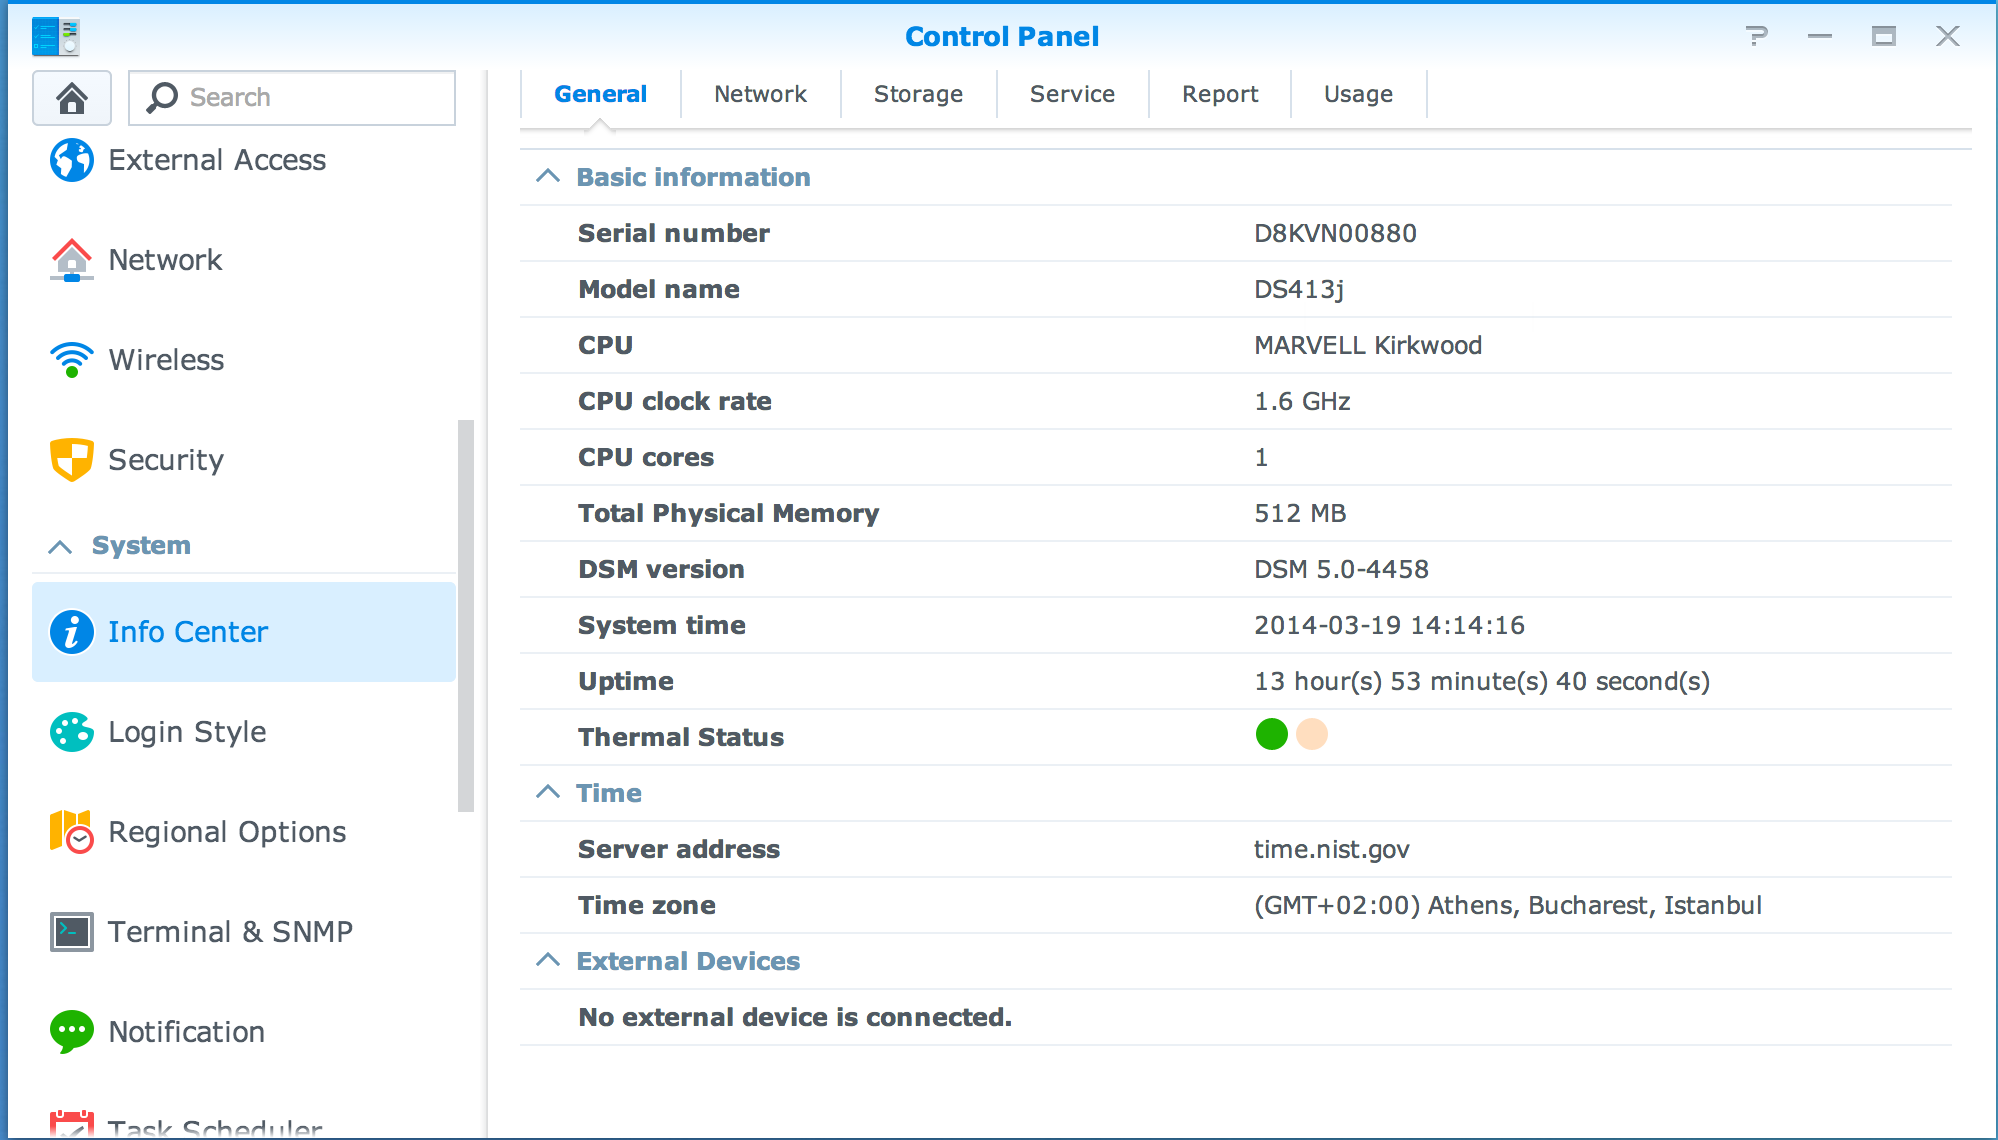The height and width of the screenshot is (1140, 1998).
Task: Open Login Style palette icon
Action: [72, 732]
